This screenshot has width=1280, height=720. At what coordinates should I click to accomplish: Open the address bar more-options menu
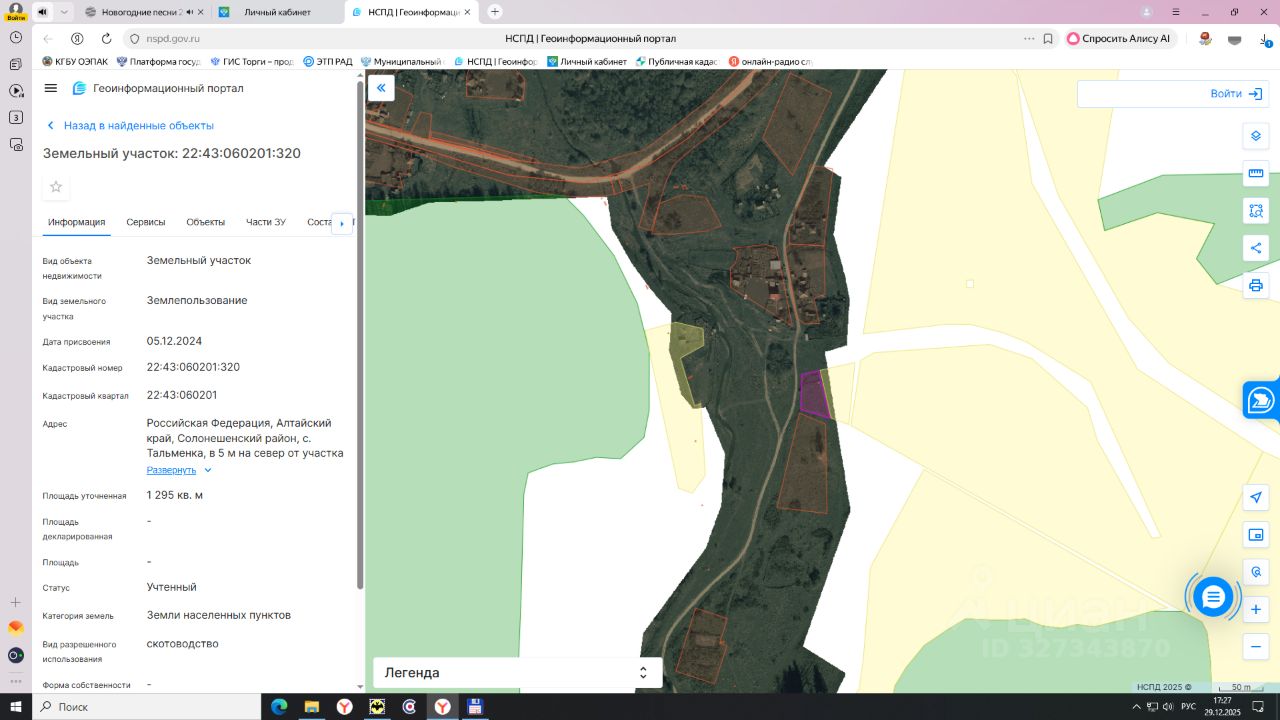click(x=1029, y=39)
